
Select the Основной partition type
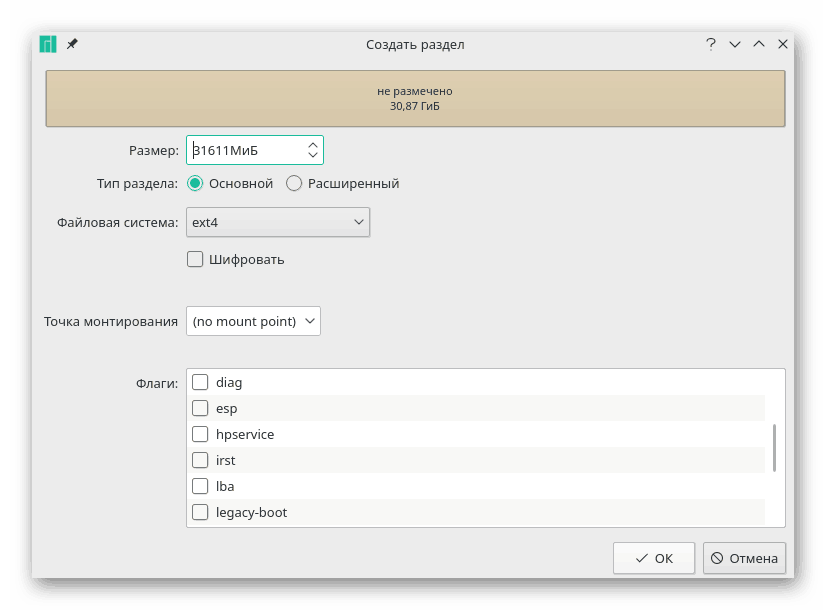click(195, 183)
